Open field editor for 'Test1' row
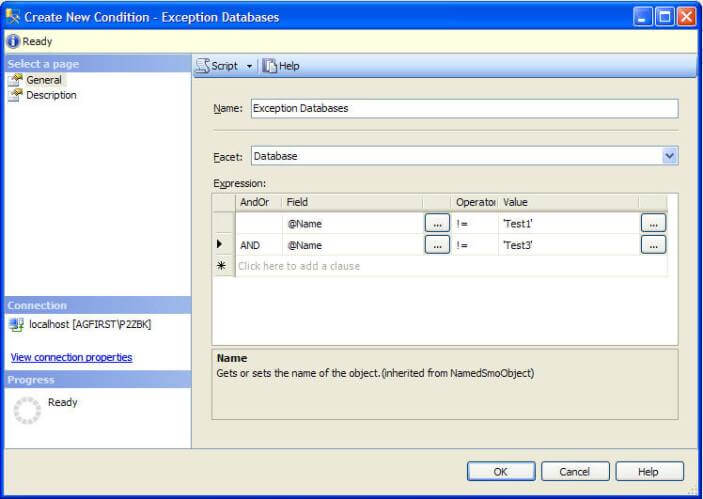Screen dimensions: 703x499 pos(437,223)
